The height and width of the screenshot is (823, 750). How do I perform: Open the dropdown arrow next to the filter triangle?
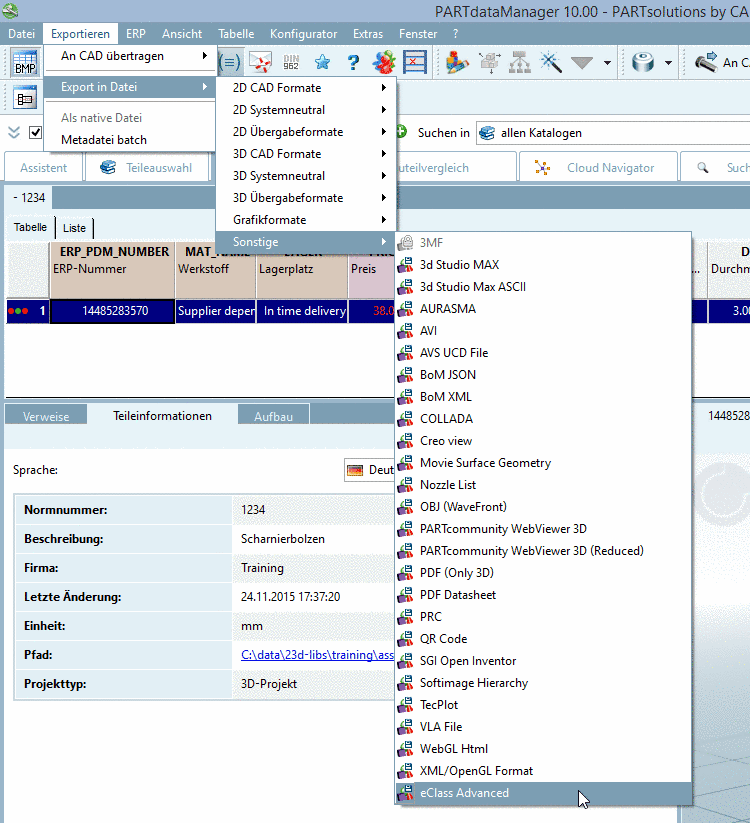(607, 63)
